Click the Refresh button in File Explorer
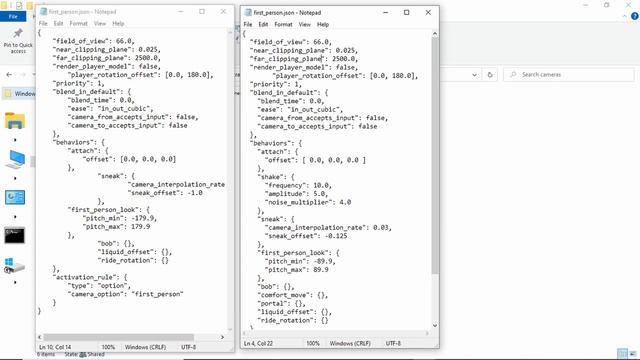This screenshot has width=640, height=360. (x=490, y=75)
